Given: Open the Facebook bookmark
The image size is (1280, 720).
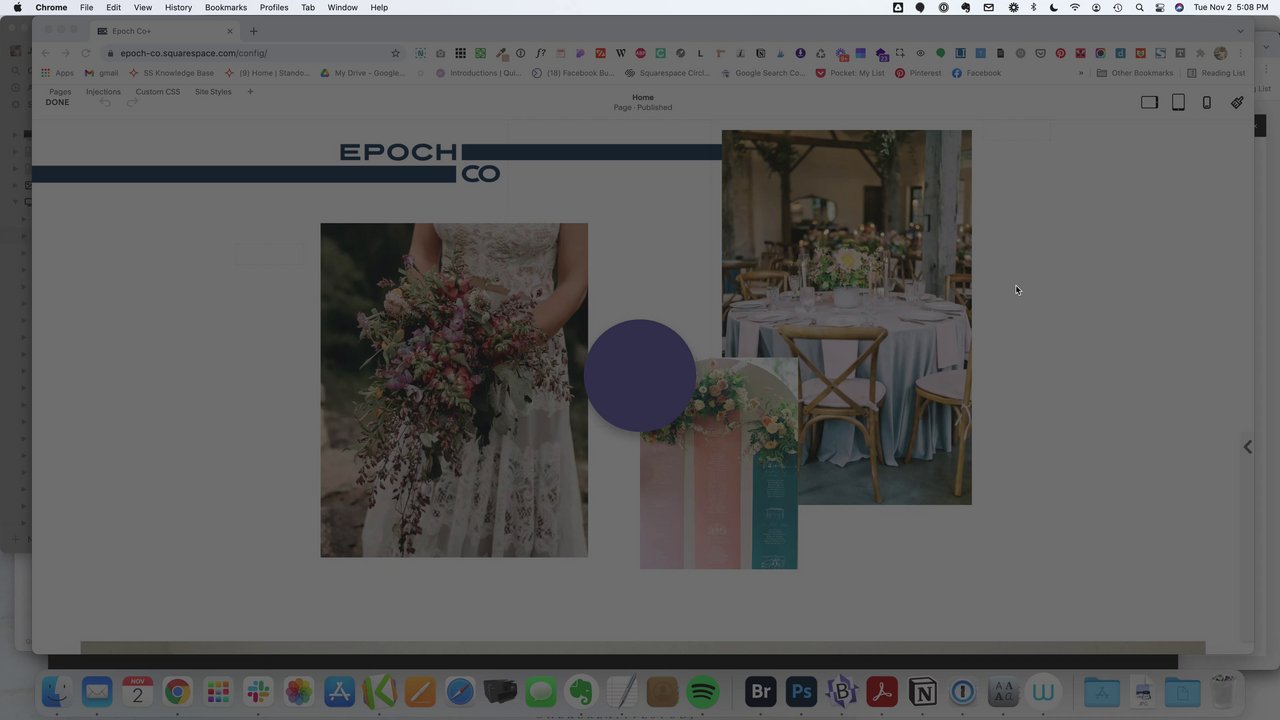Looking at the screenshot, I should click(x=976, y=73).
